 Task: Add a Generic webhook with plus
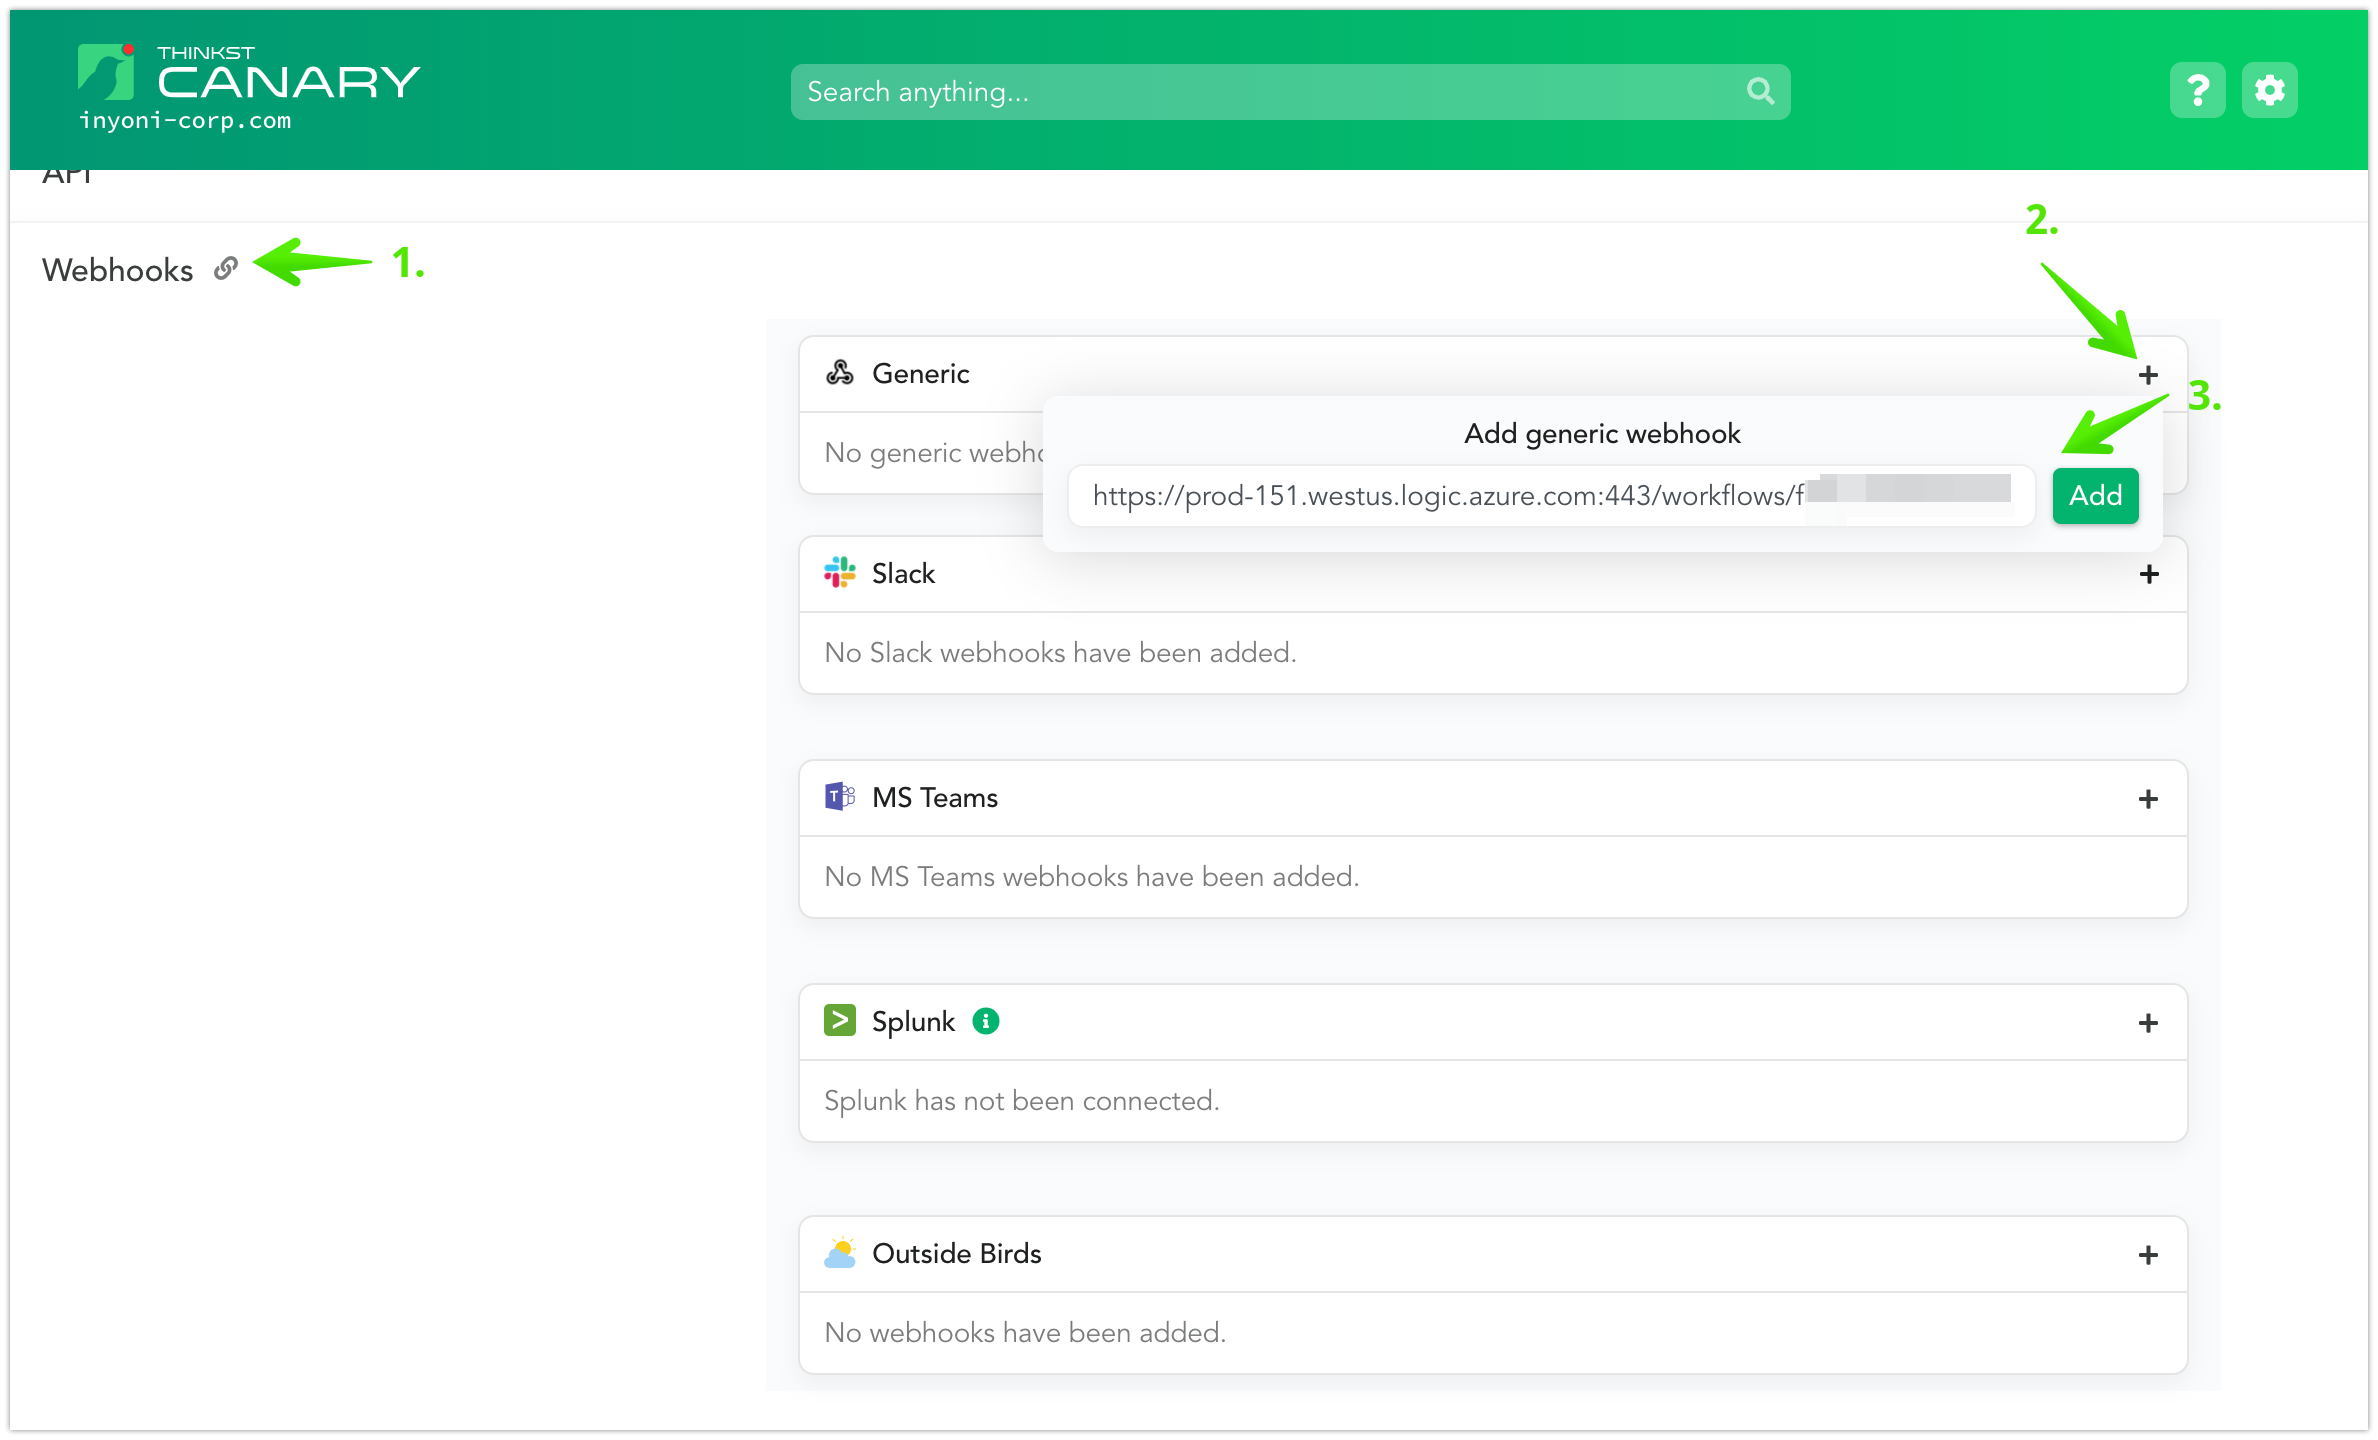[x=2148, y=375]
